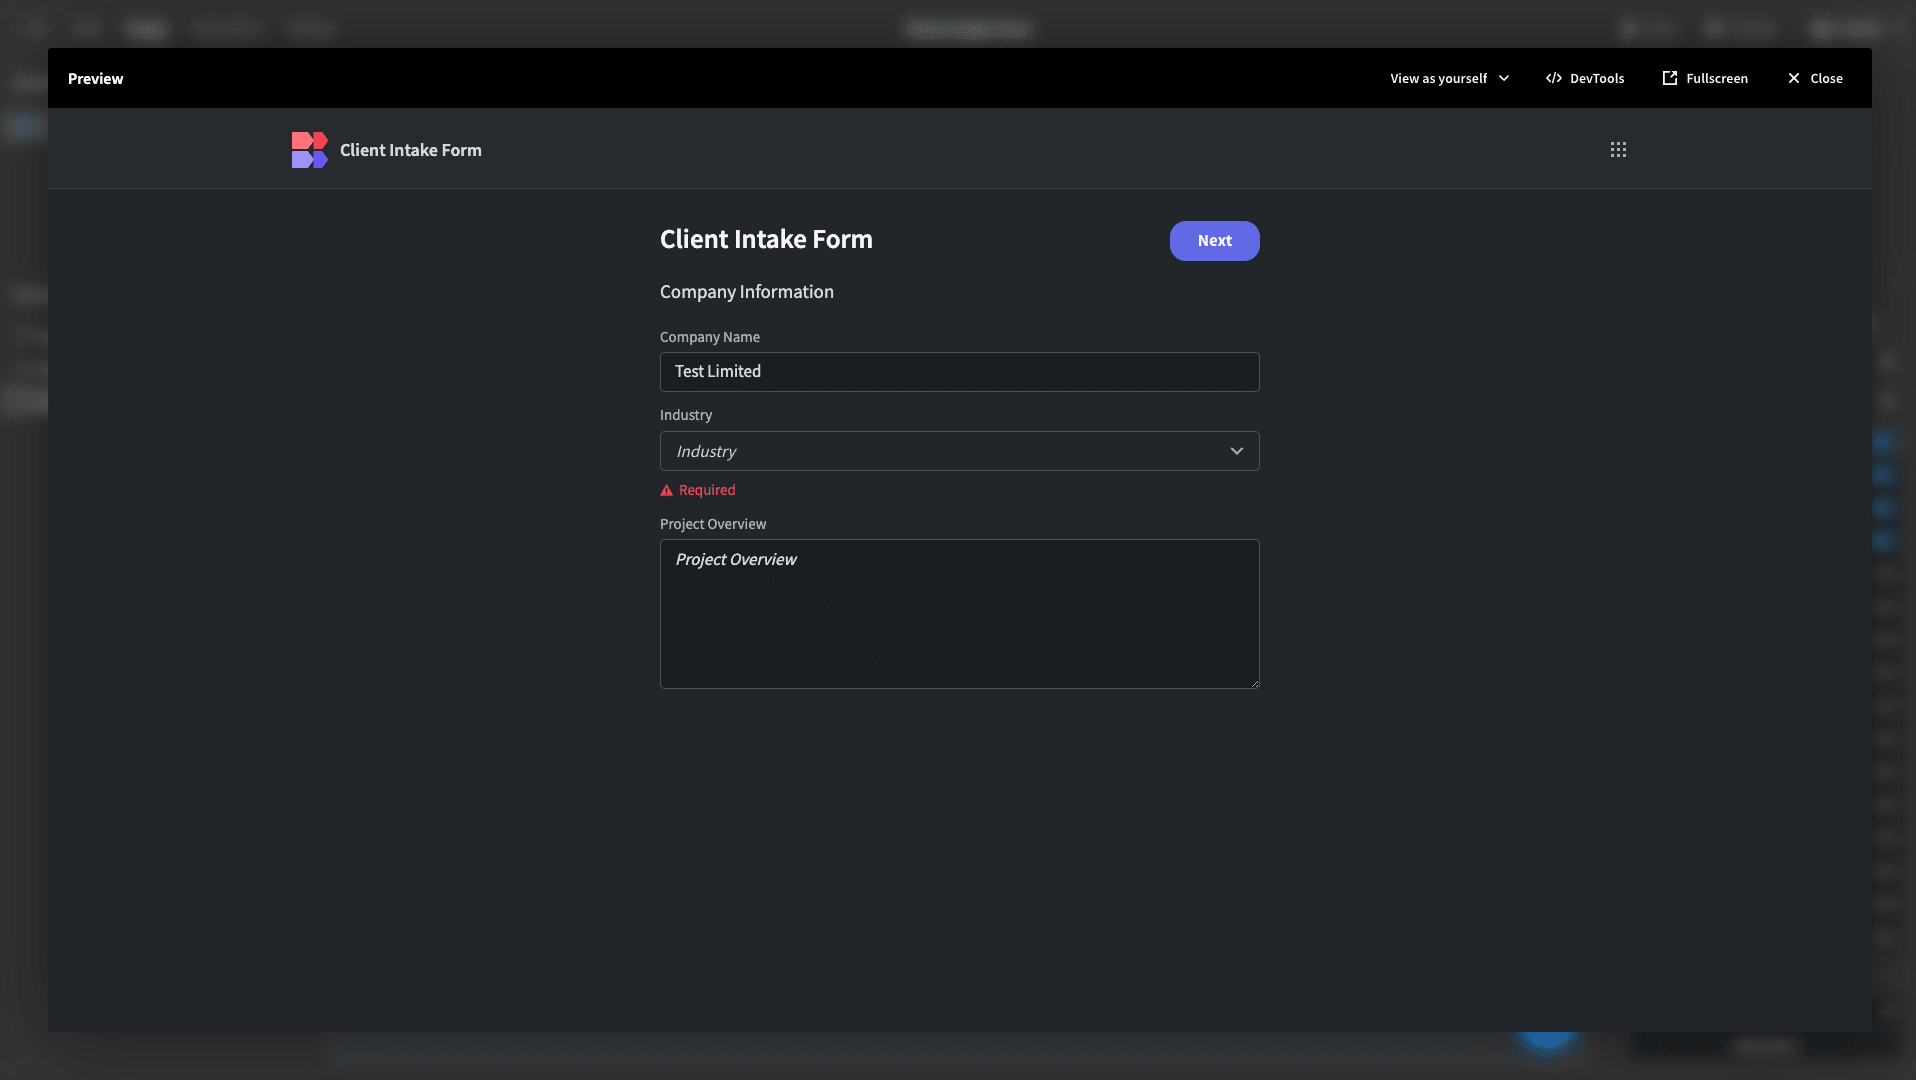Click the chevron arrow in Industry field
The image size is (1916, 1080).
pyautogui.click(x=1237, y=451)
